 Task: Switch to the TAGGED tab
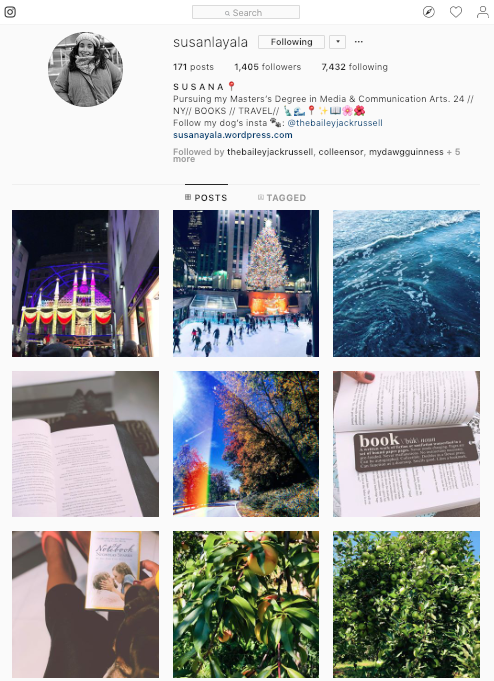pos(282,198)
